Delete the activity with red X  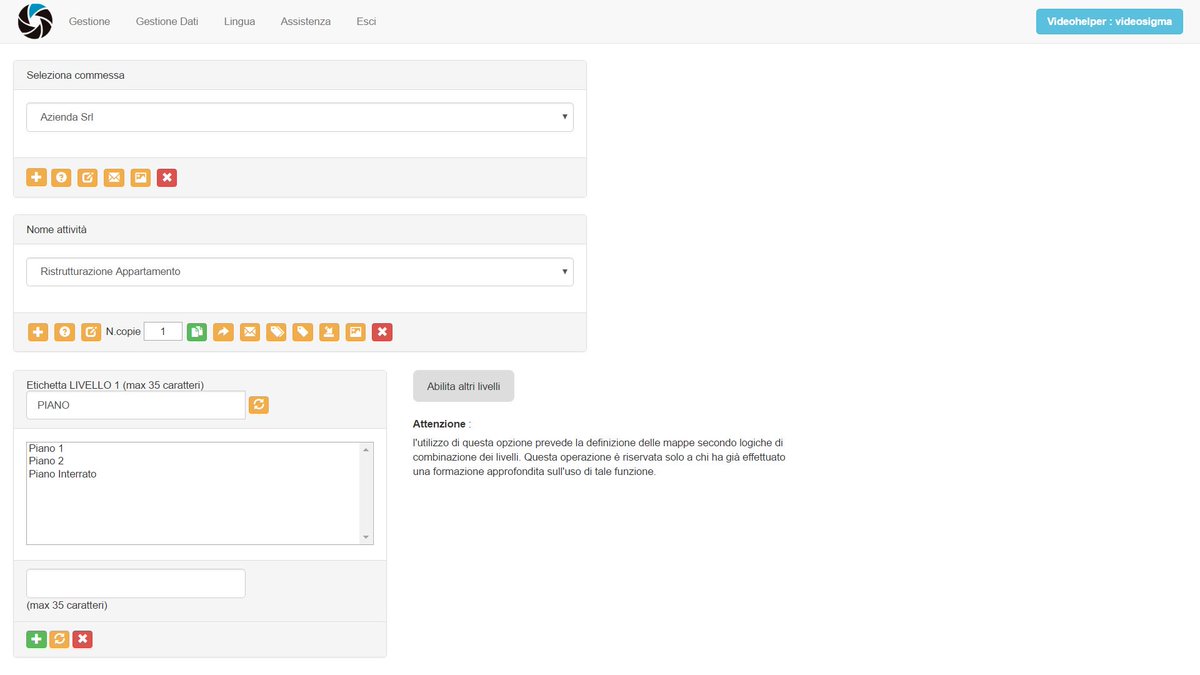click(x=382, y=331)
